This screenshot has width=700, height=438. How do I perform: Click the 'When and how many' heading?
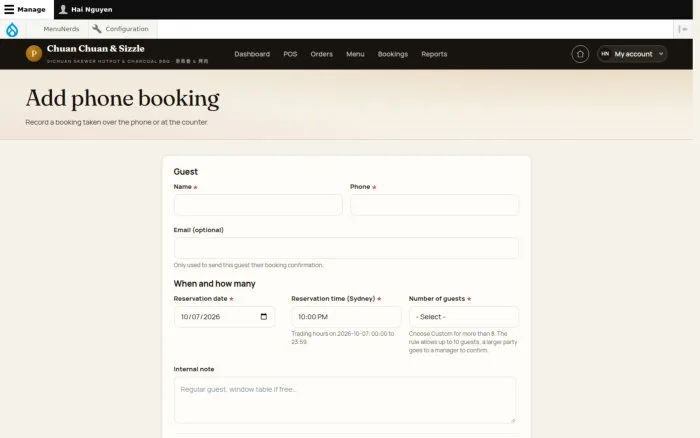click(214, 284)
